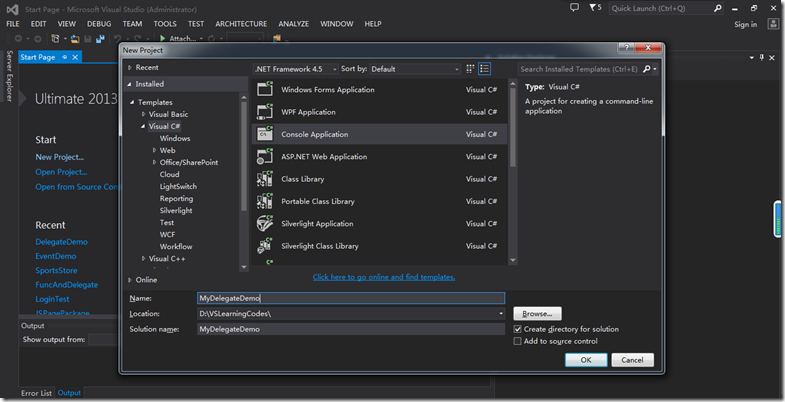Collapse the Installed section
The image size is (785, 402).
[x=130, y=84]
